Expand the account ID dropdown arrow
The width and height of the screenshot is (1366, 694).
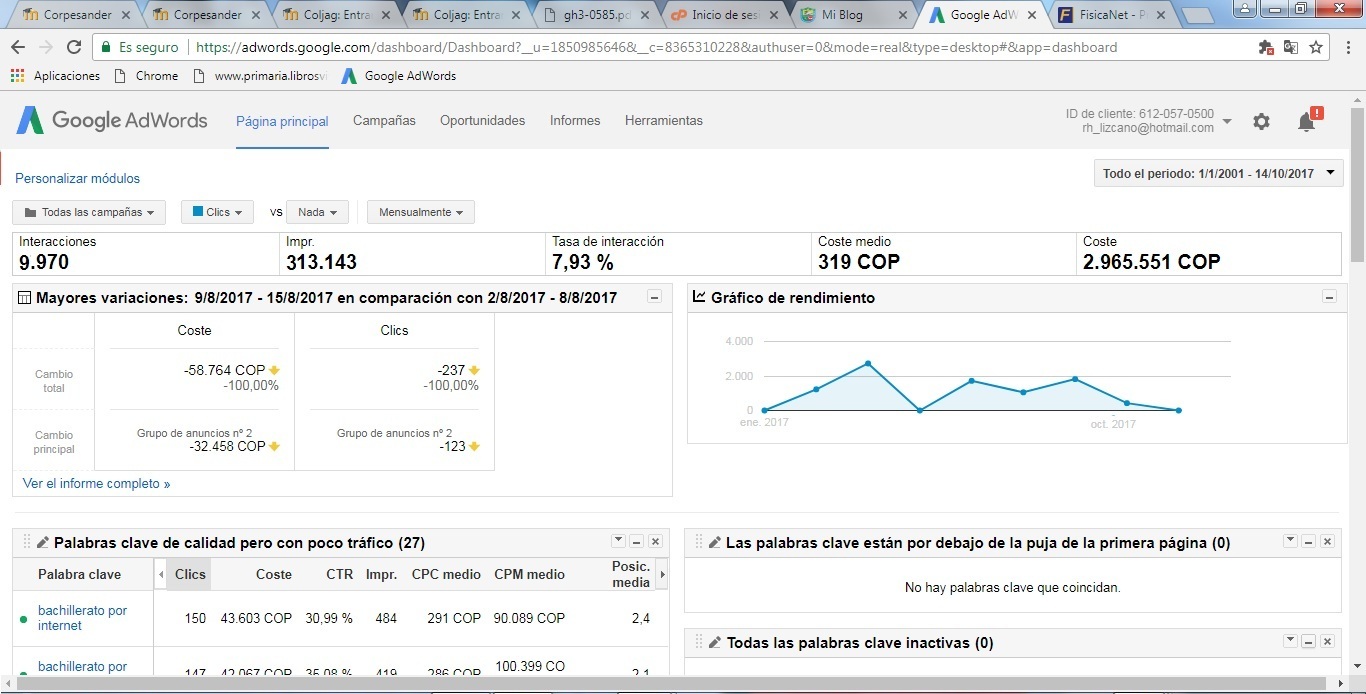(x=1227, y=121)
